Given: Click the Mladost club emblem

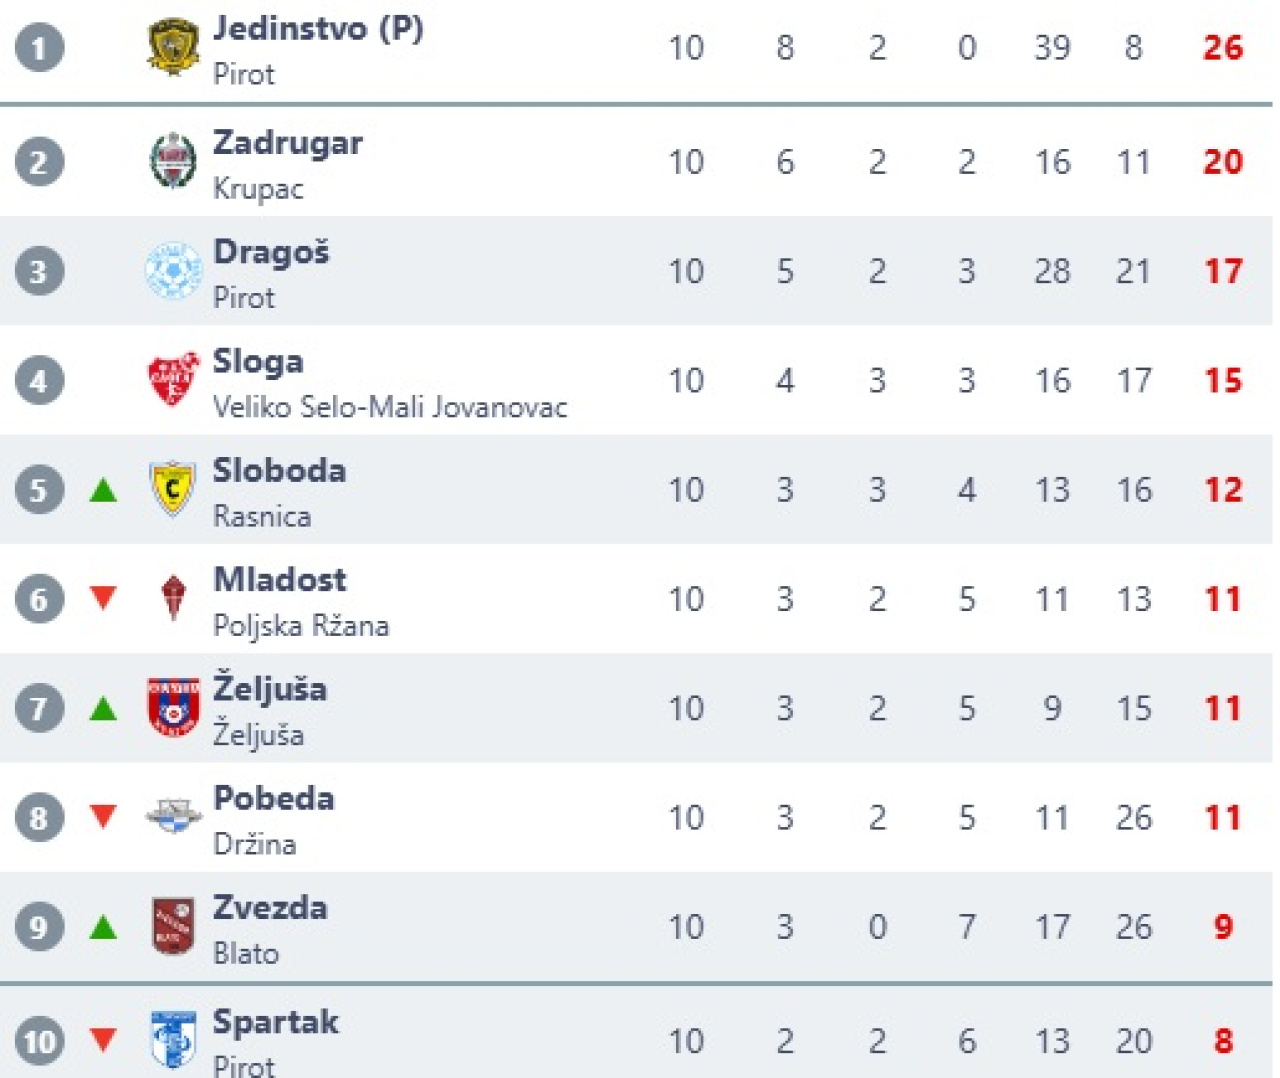Looking at the screenshot, I should [173, 598].
